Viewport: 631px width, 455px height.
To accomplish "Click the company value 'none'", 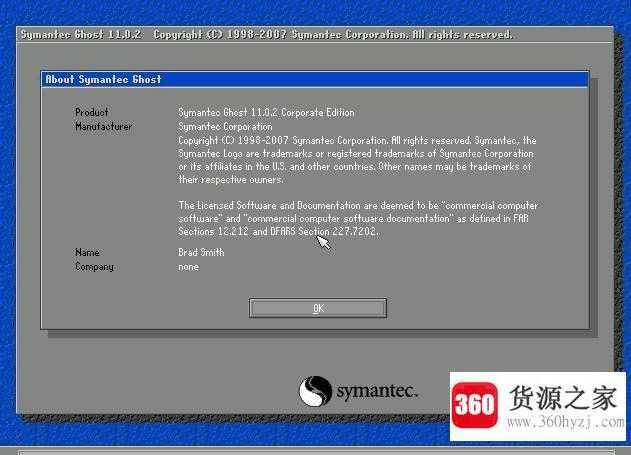I will pyautogui.click(x=188, y=267).
